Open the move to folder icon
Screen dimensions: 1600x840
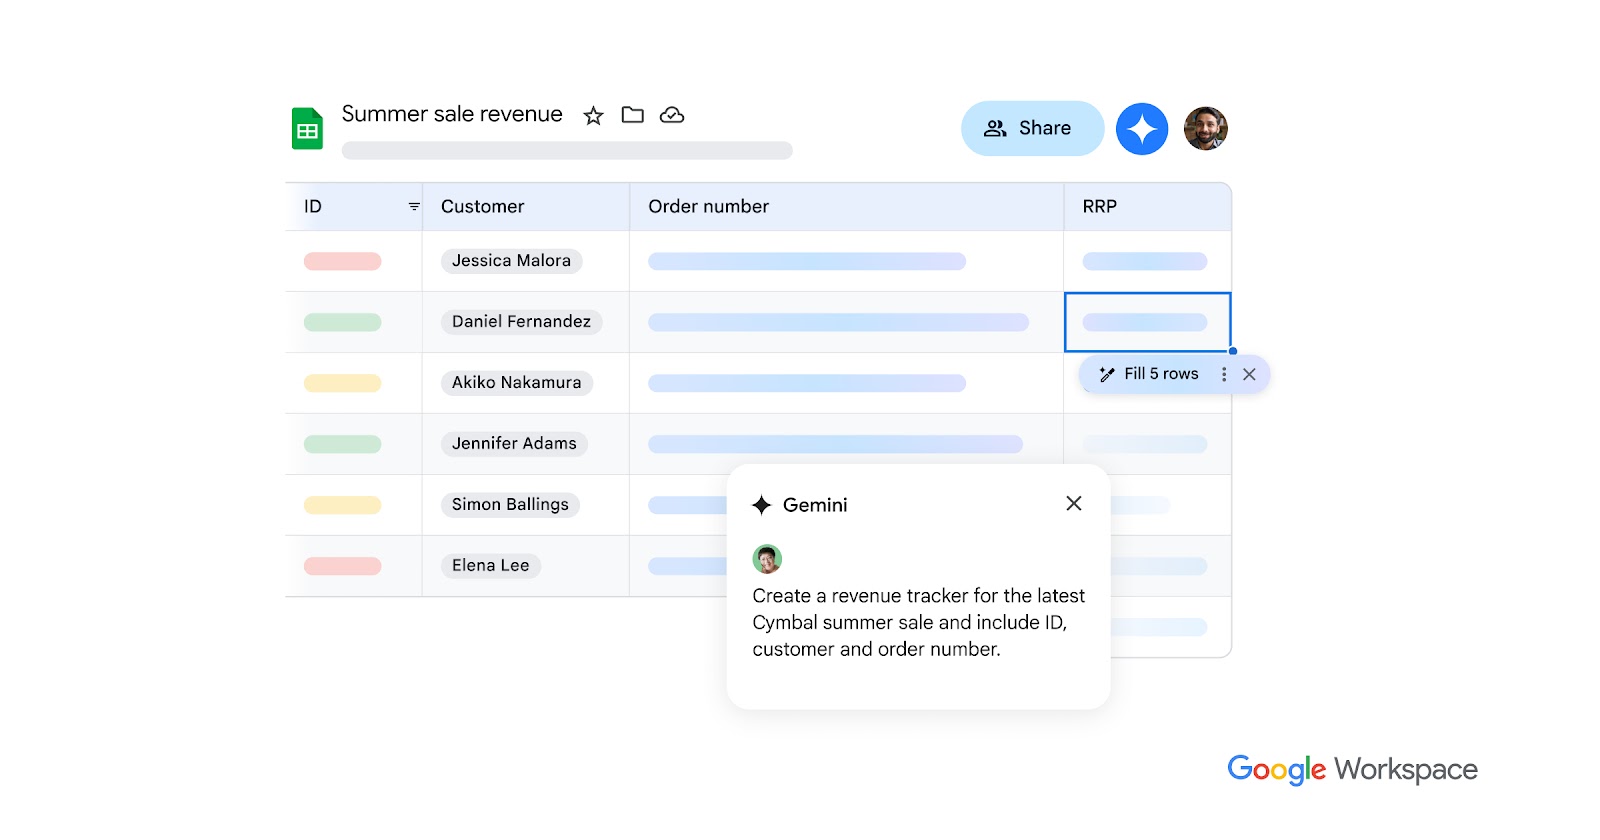tap(632, 115)
